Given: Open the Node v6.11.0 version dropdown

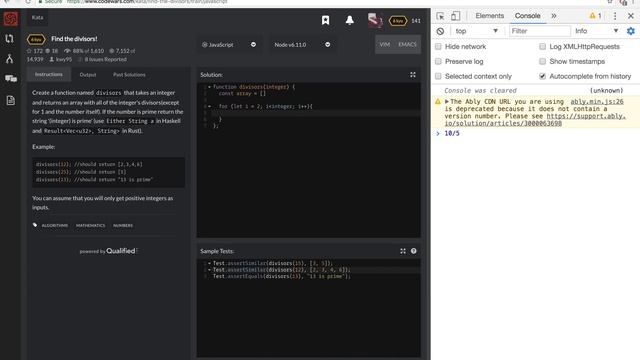Looking at the screenshot, I should pos(302,44).
